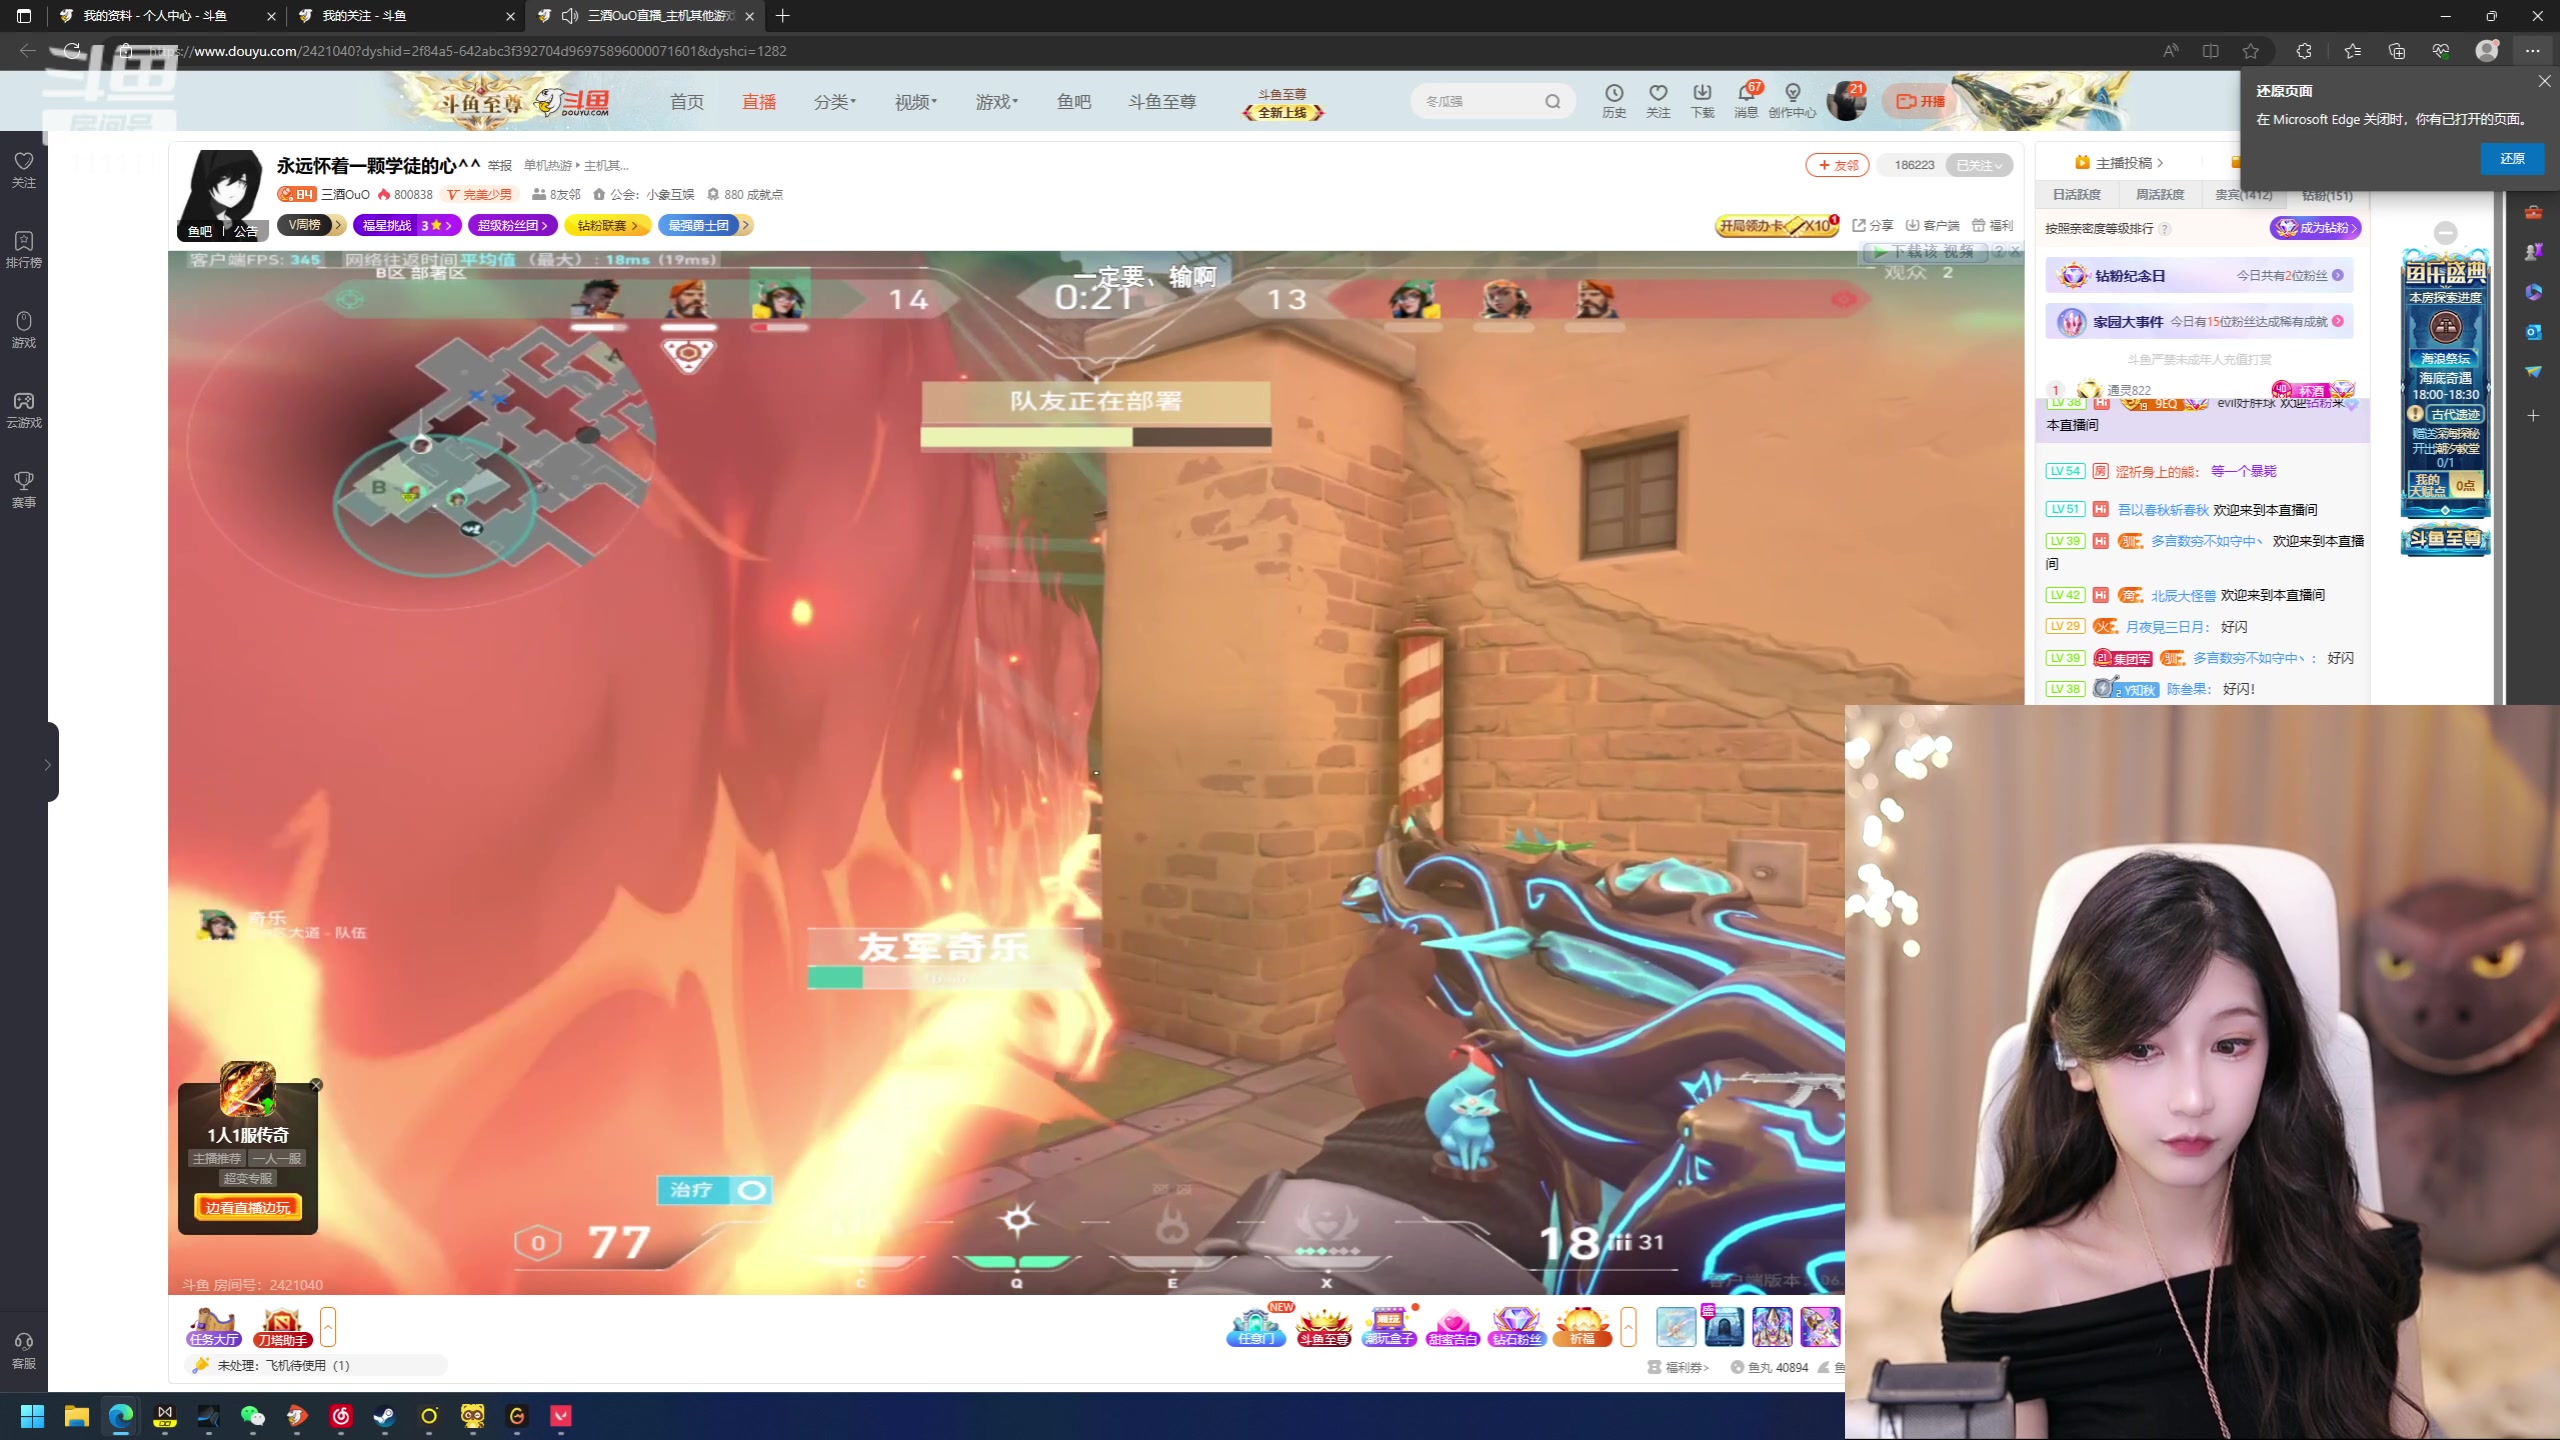Screen dimensions: 2560x1440
Task: Mute the 三酒OuO tab audio icon
Action: coord(570,16)
